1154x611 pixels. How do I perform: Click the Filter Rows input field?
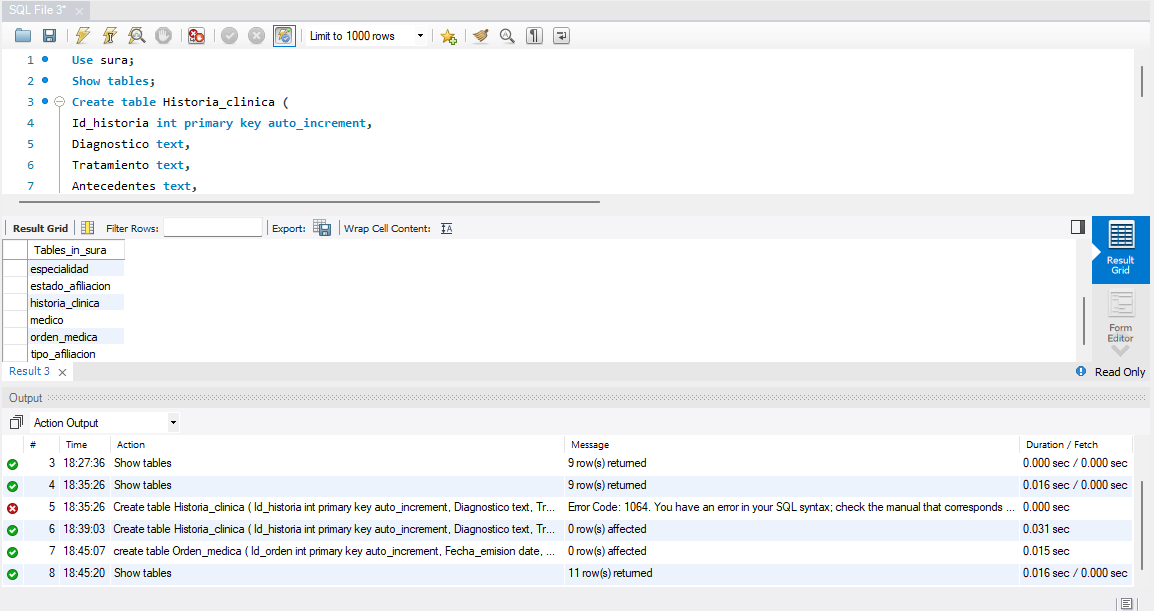pyautogui.click(x=213, y=228)
